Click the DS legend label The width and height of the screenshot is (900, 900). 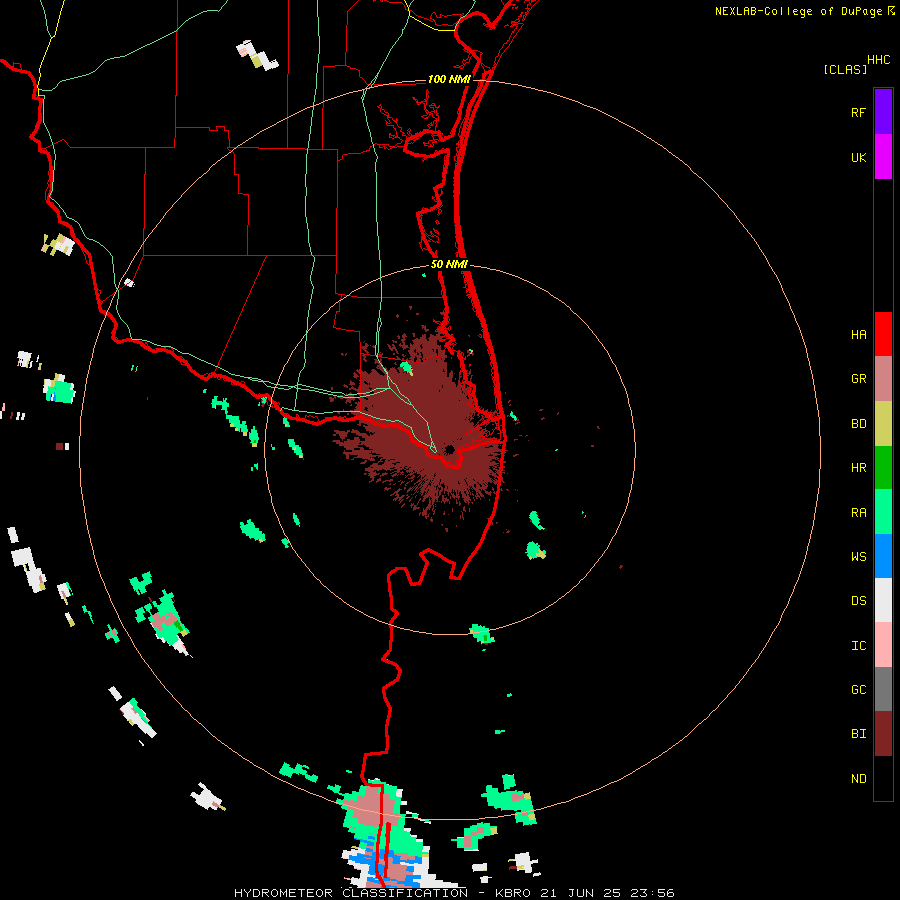point(858,600)
